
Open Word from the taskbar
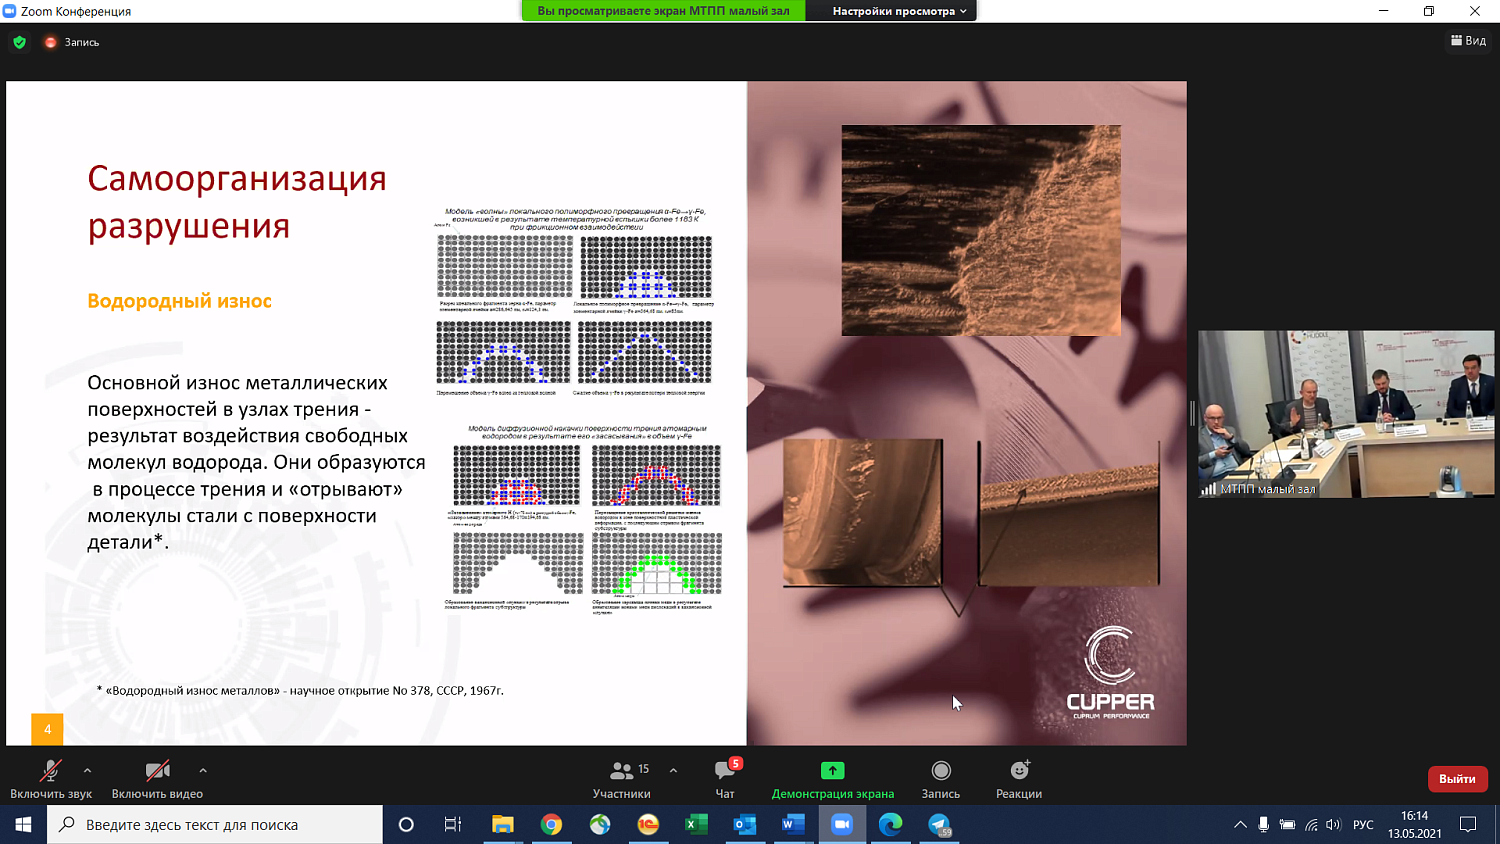pyautogui.click(x=793, y=824)
